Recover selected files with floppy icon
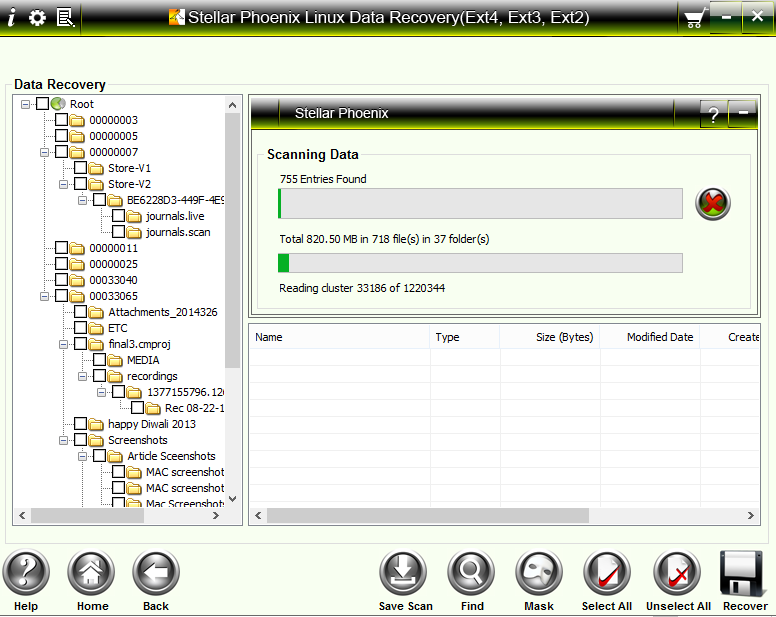Screen dimensions: 776x617 pyautogui.click(x=741, y=572)
